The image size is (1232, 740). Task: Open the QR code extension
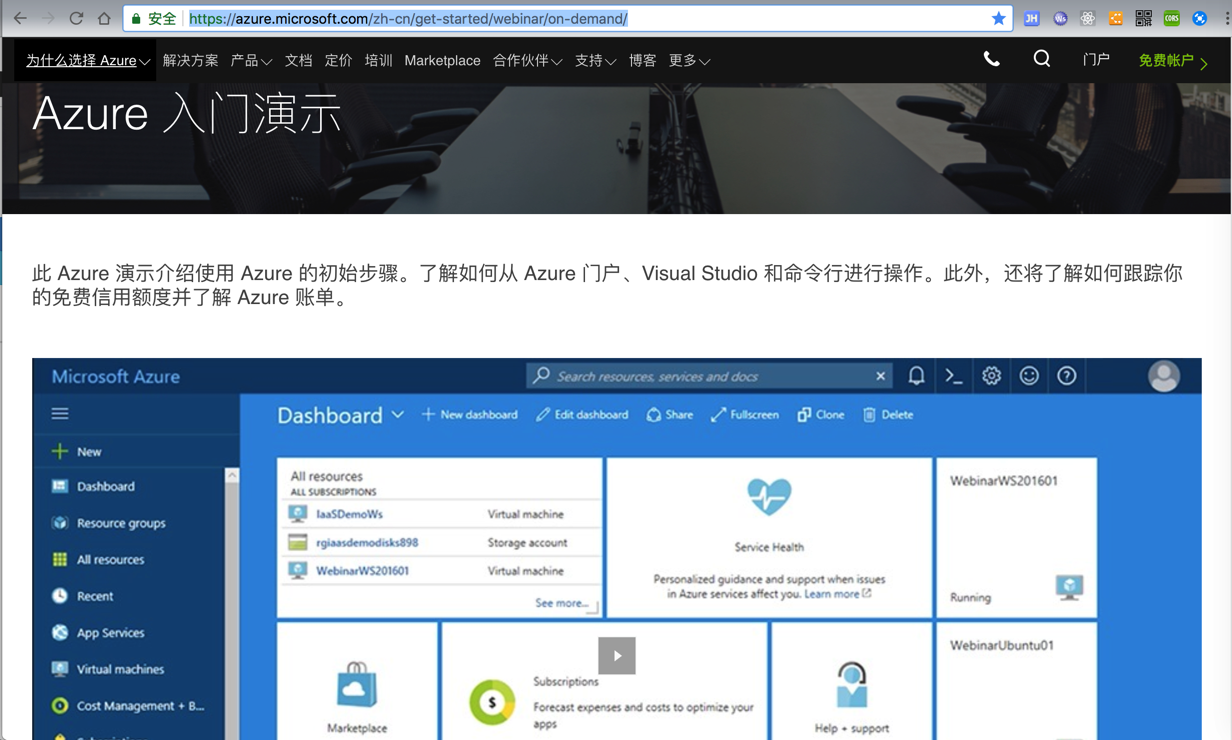tap(1143, 18)
